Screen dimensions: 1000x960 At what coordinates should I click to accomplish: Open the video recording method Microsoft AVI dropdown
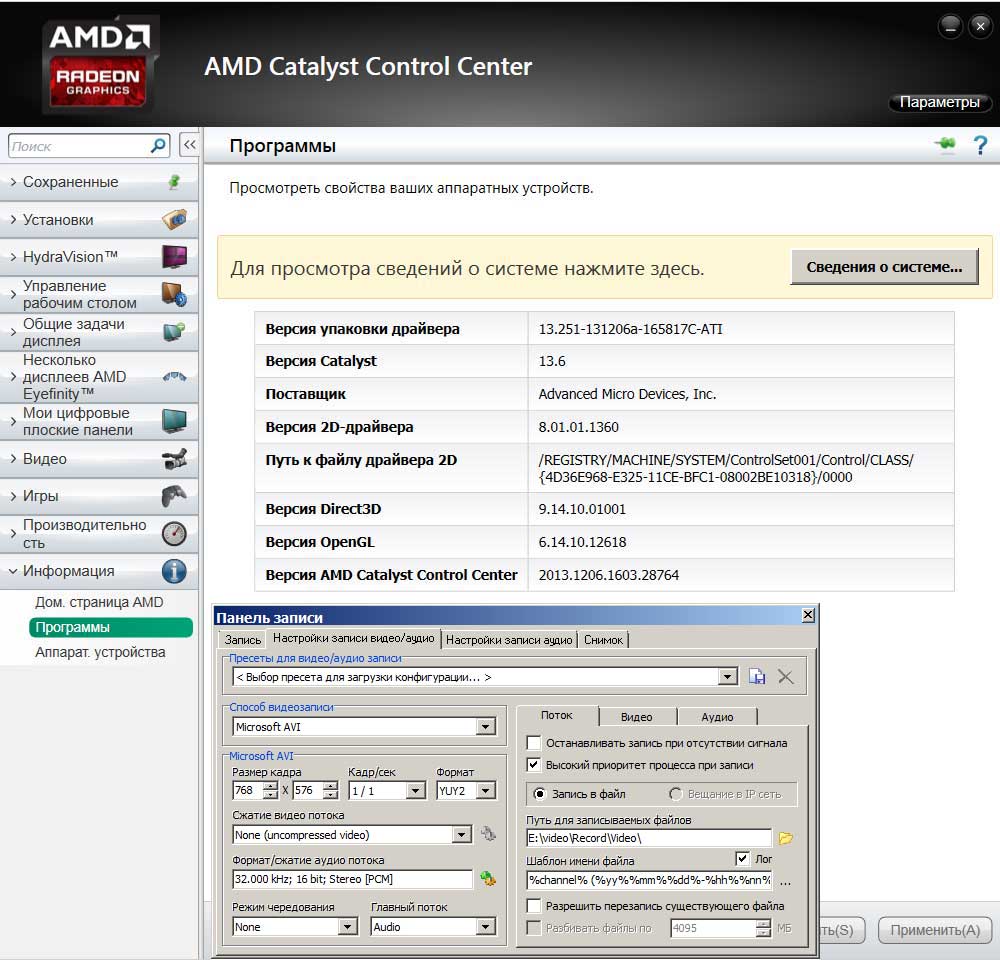click(x=486, y=727)
